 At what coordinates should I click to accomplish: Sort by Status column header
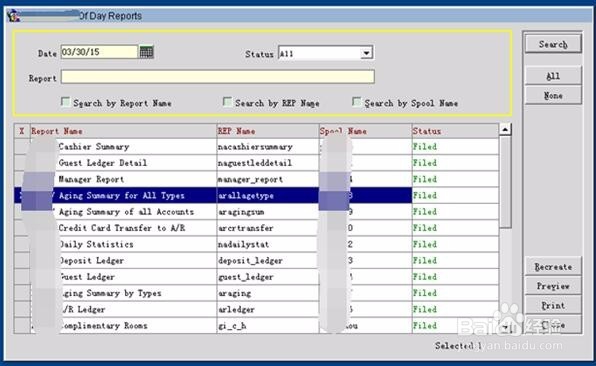click(455, 131)
